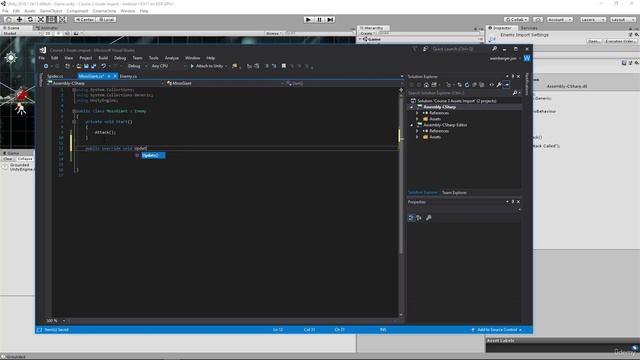640x360 pixels.
Task: Open the Any CPU platform dropdown
Action: pyautogui.click(x=169, y=66)
